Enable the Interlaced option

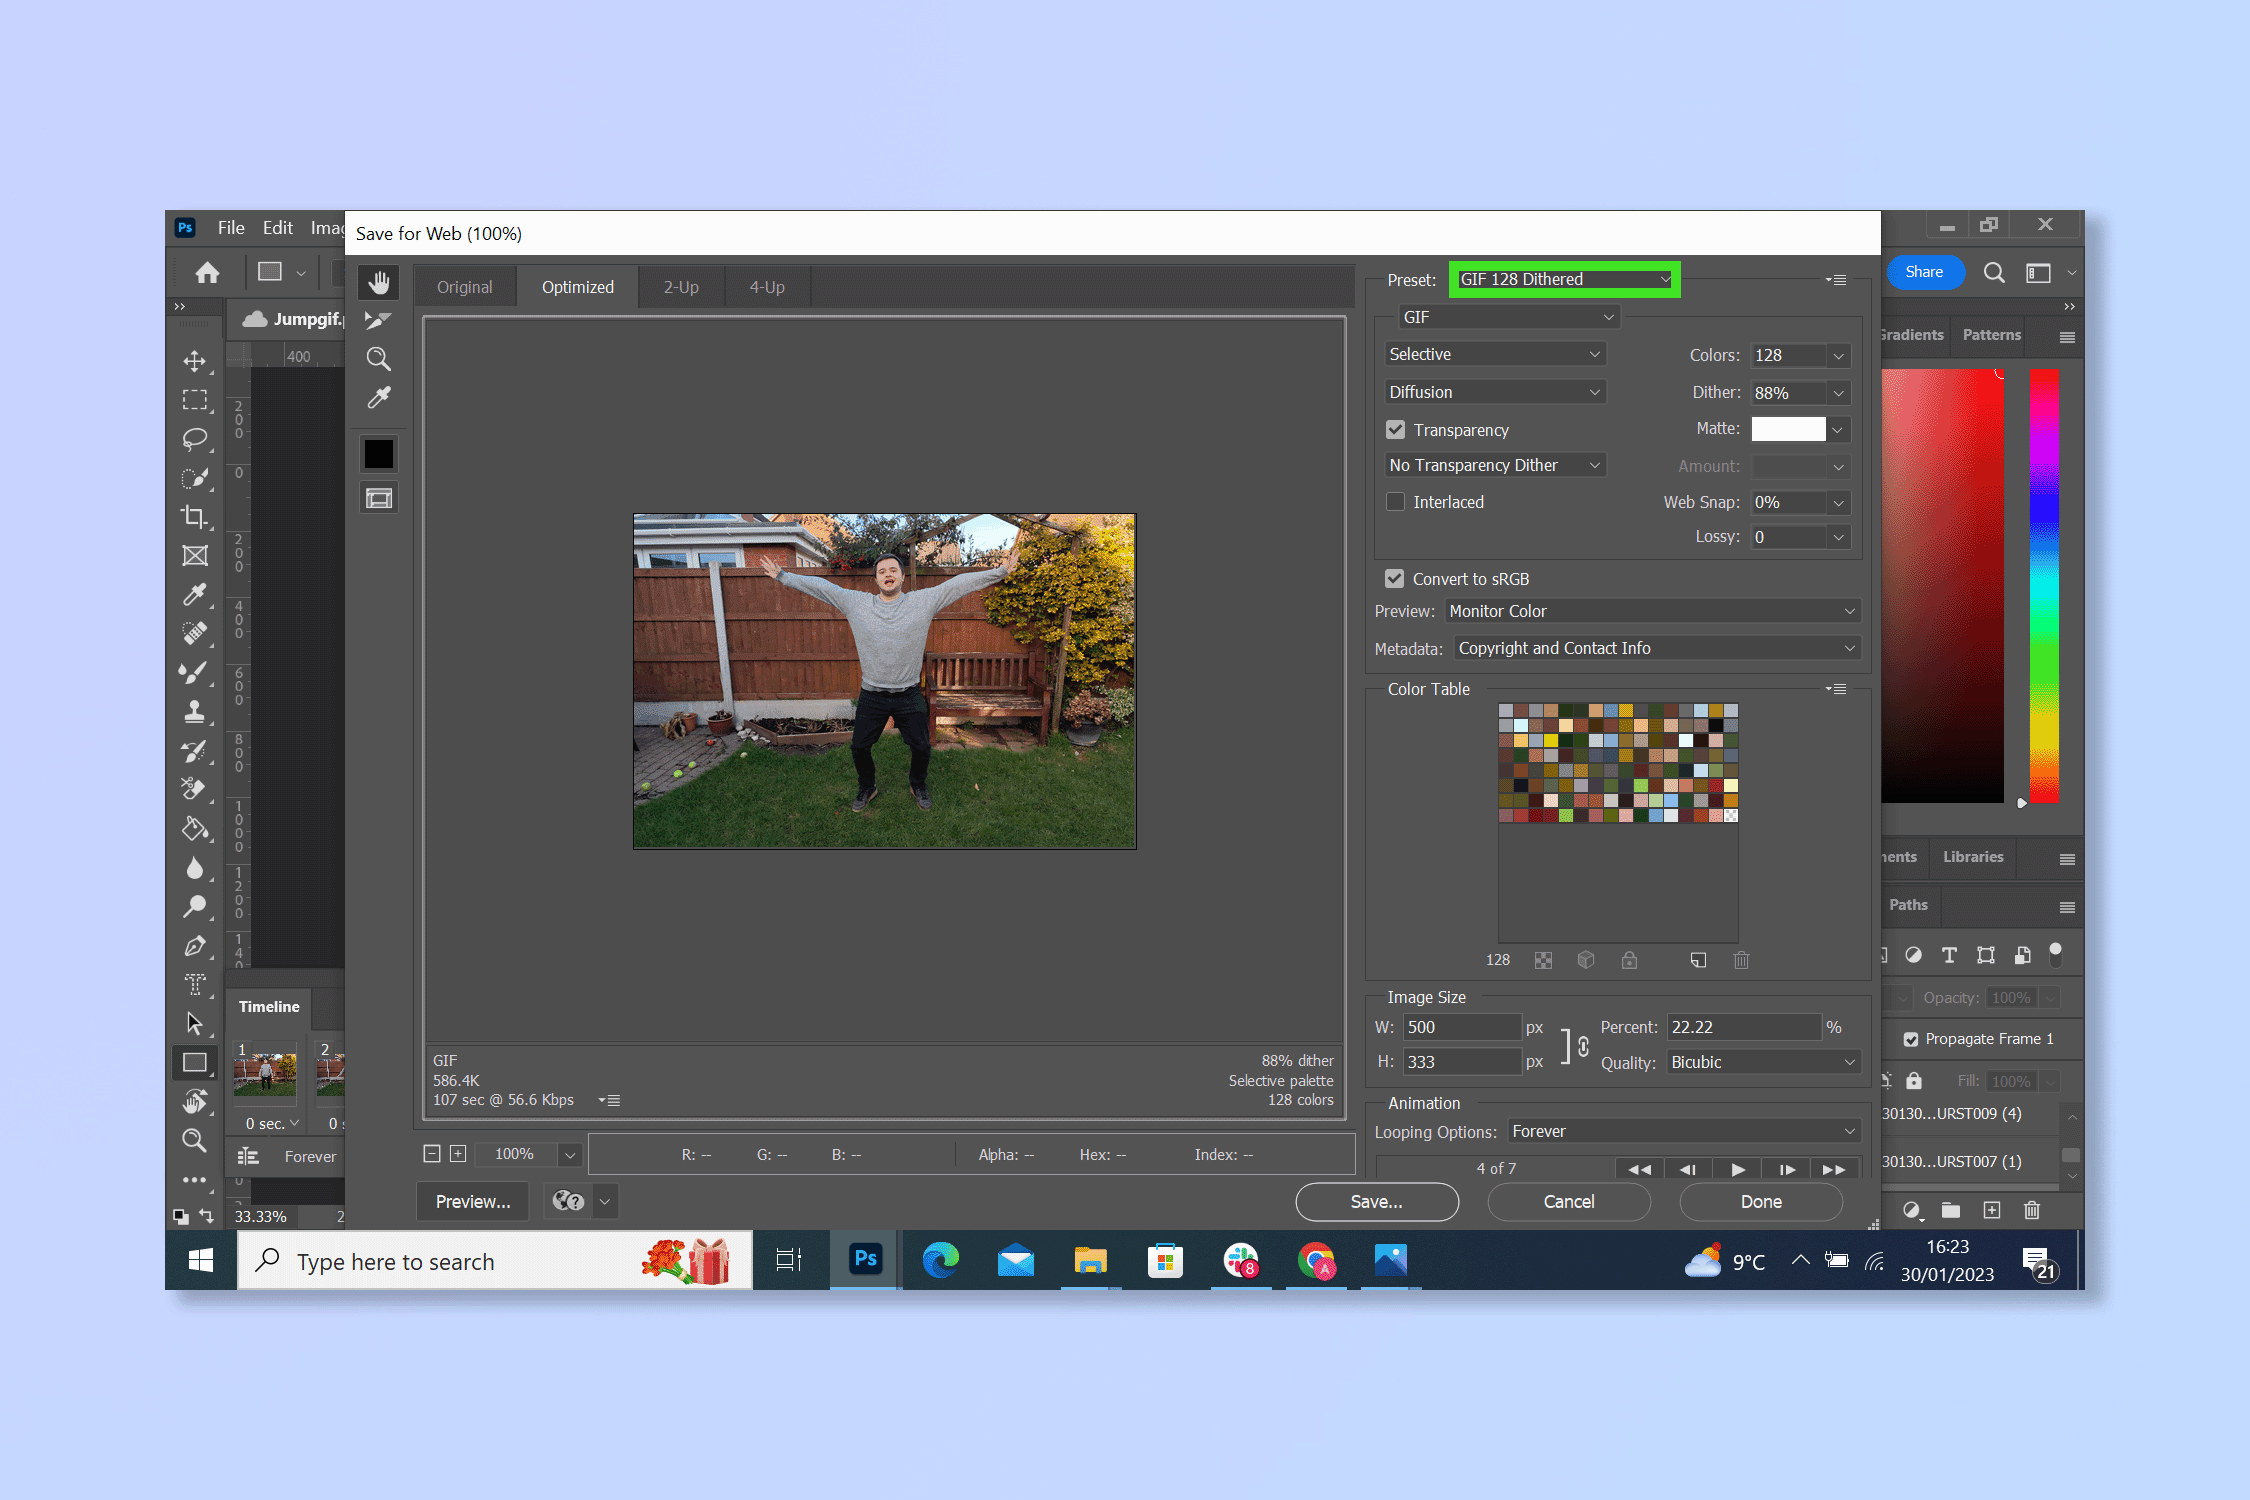[x=1396, y=502]
